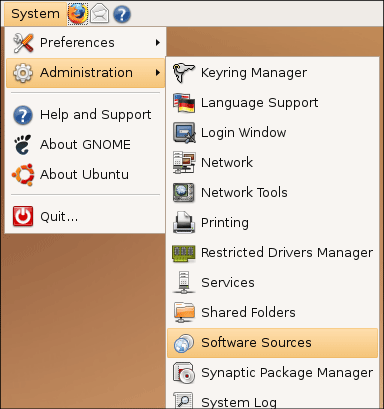The height and width of the screenshot is (409, 384).
Task: Open the mail client panel icon
Action: 99,14
